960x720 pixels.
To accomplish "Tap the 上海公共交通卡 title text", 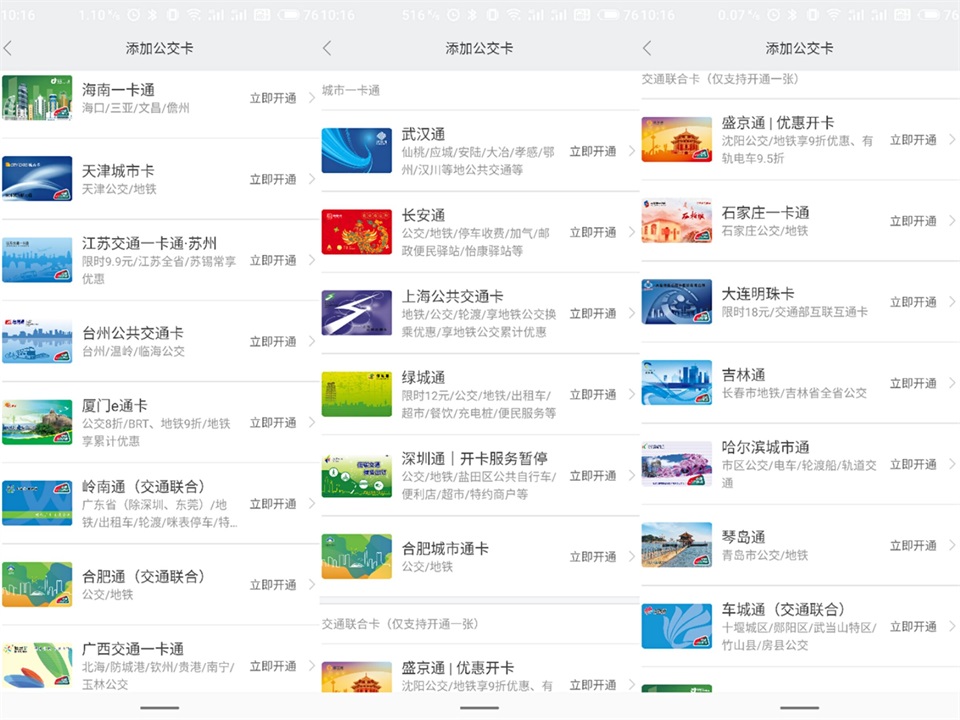I will [452, 296].
